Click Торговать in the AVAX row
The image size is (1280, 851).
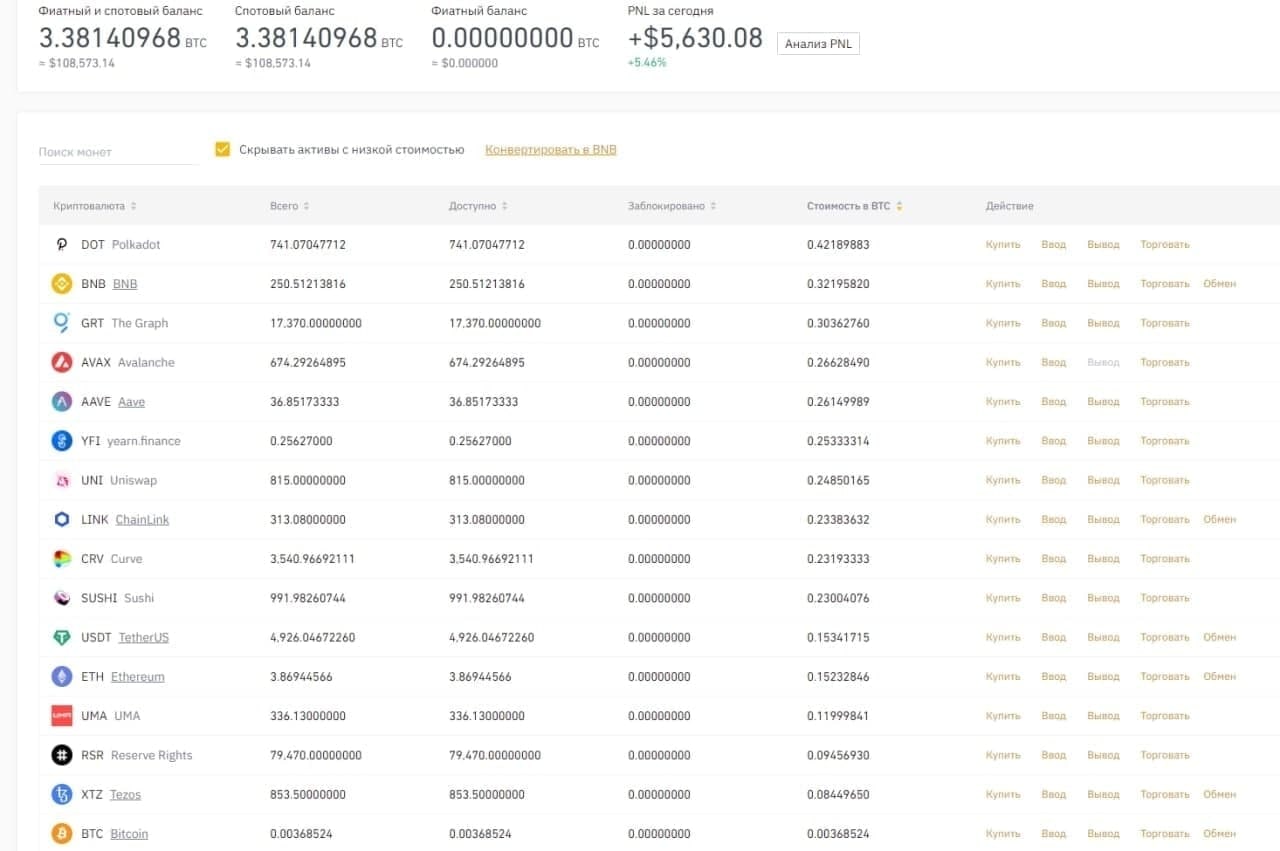(x=1165, y=362)
